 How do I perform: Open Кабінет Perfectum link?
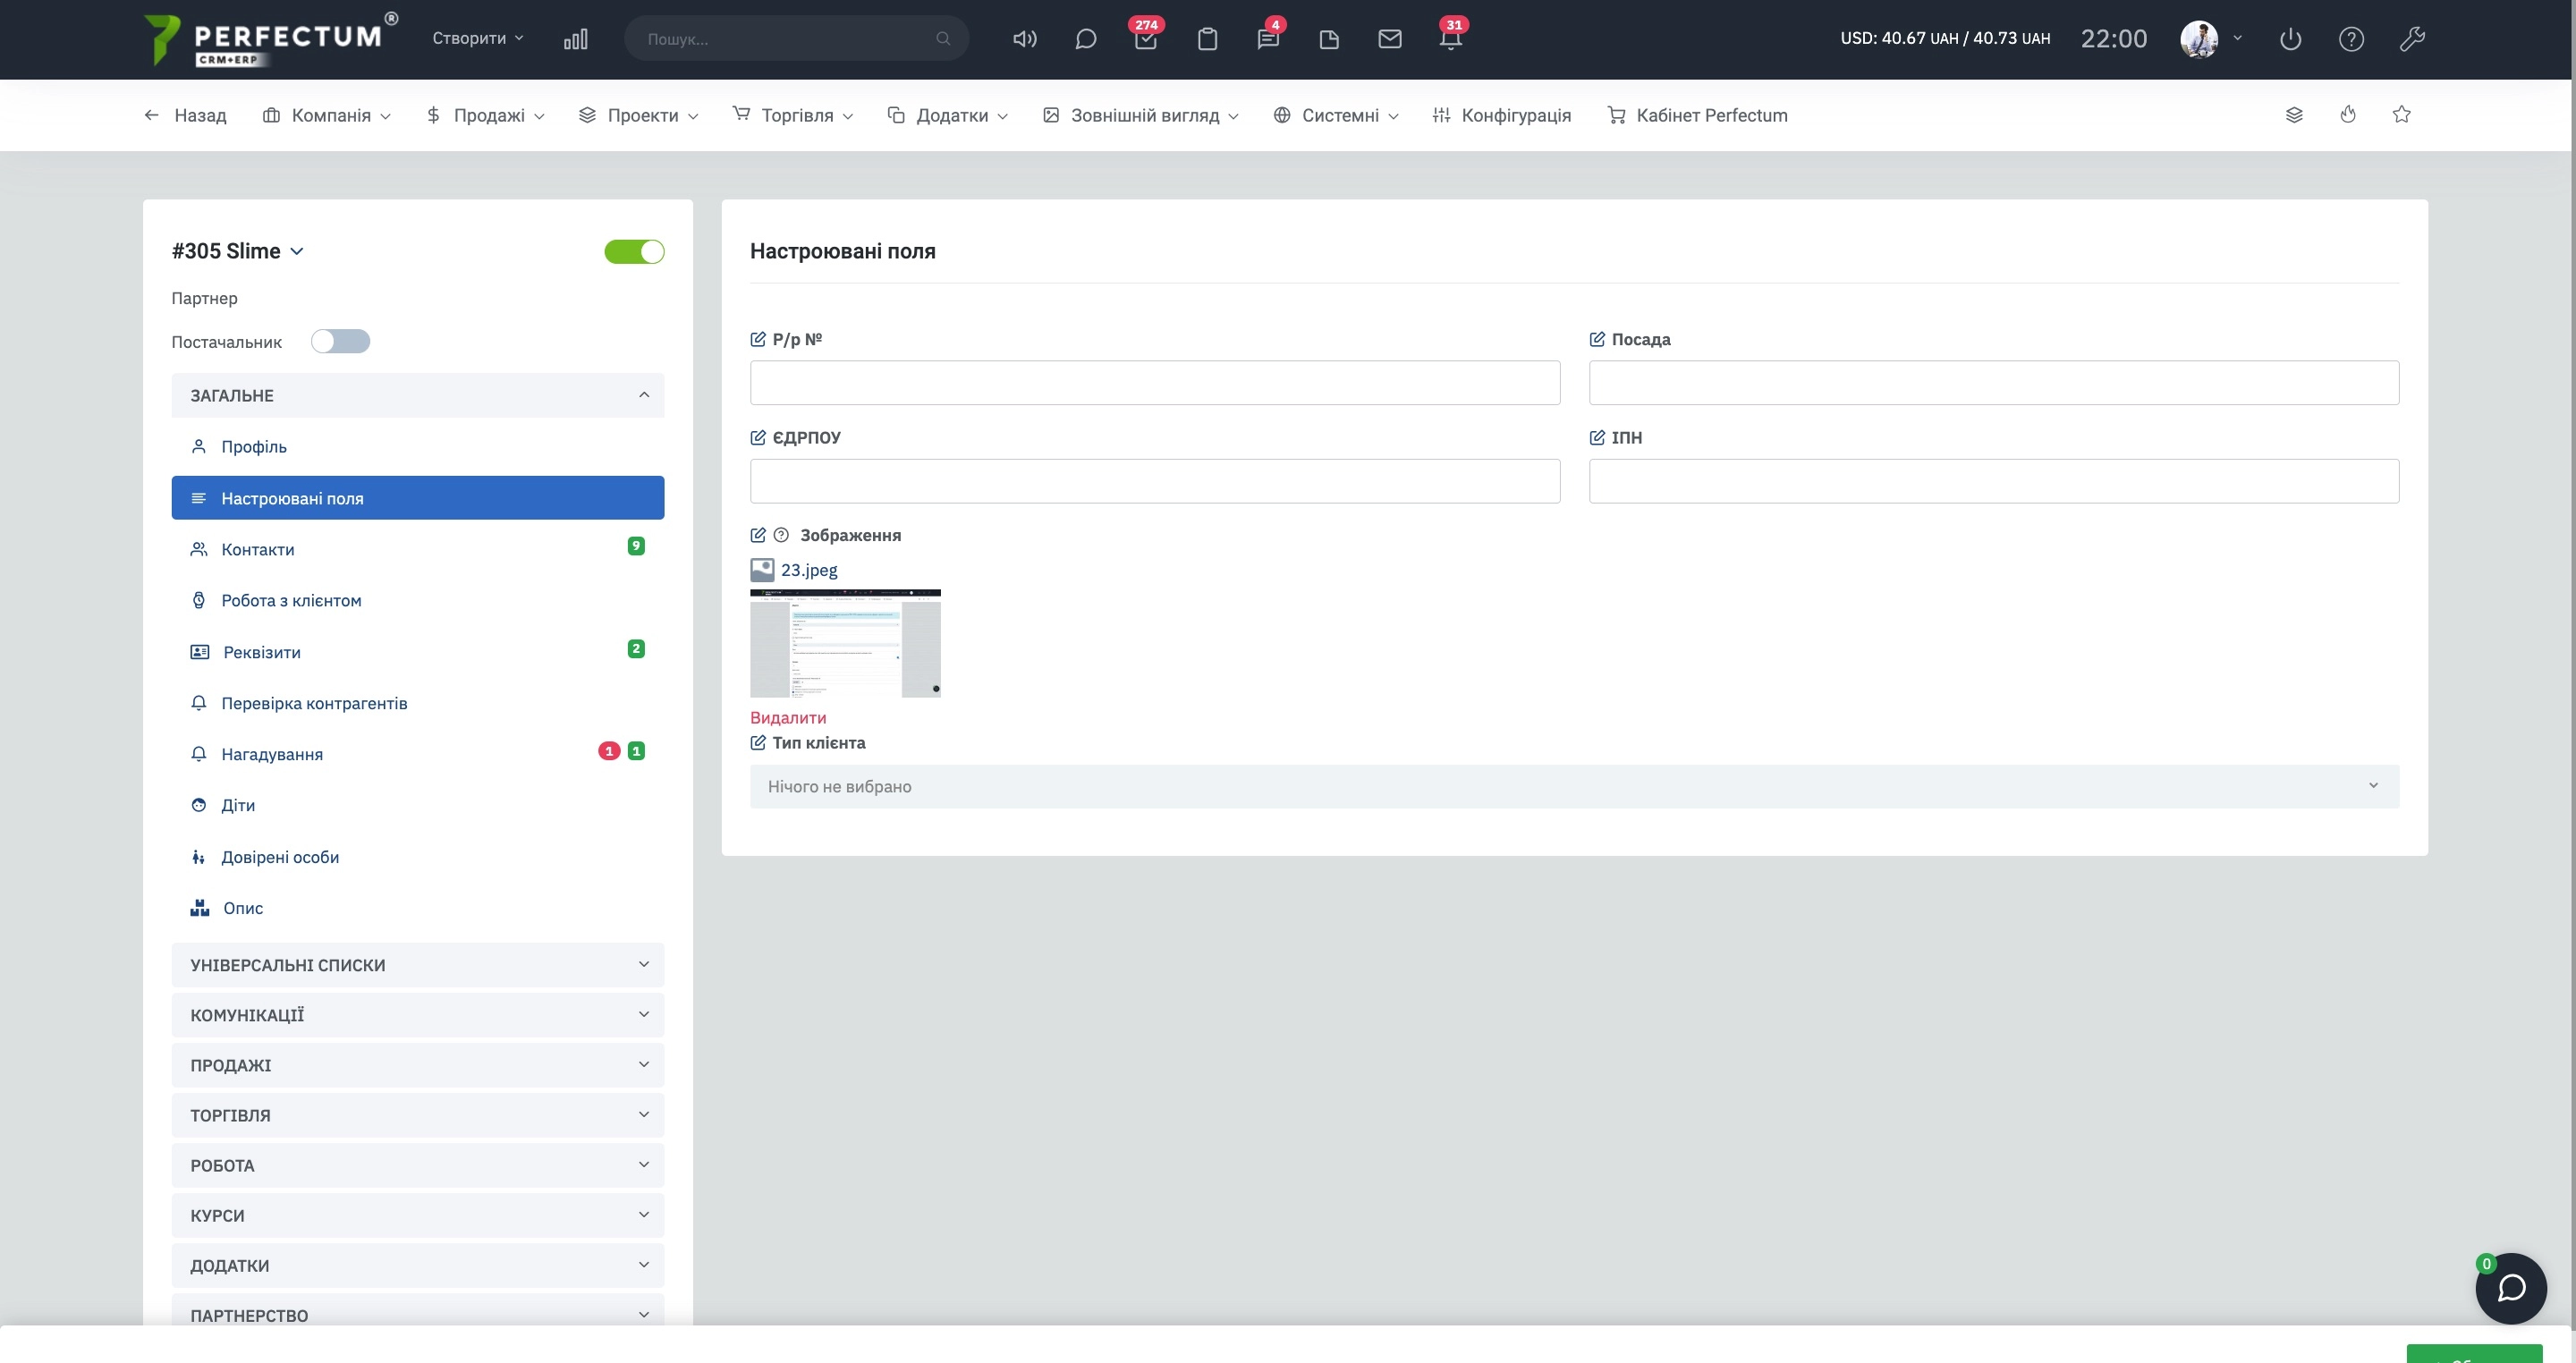tap(1698, 115)
